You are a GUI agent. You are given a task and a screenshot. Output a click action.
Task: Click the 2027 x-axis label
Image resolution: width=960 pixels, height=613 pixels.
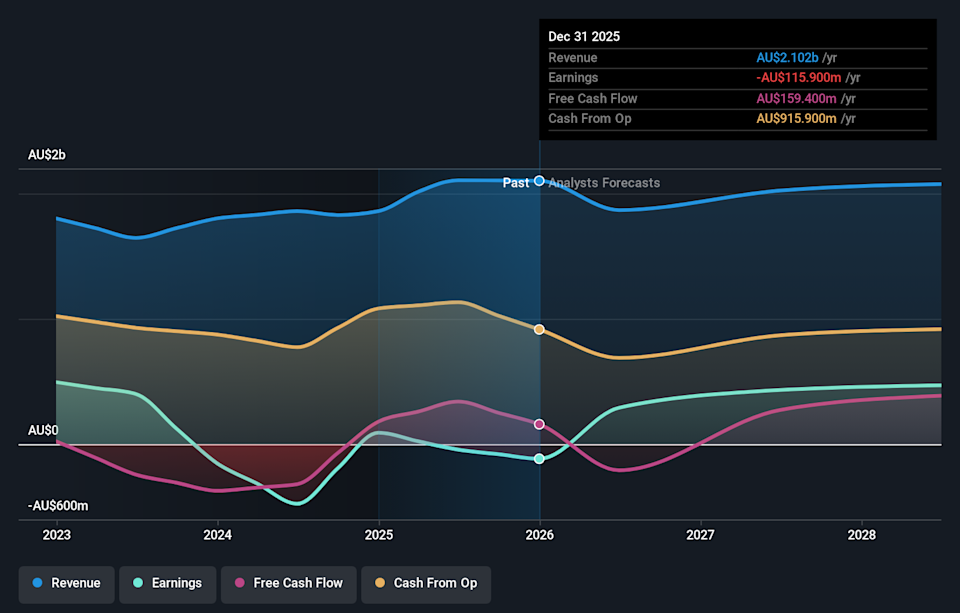point(701,535)
